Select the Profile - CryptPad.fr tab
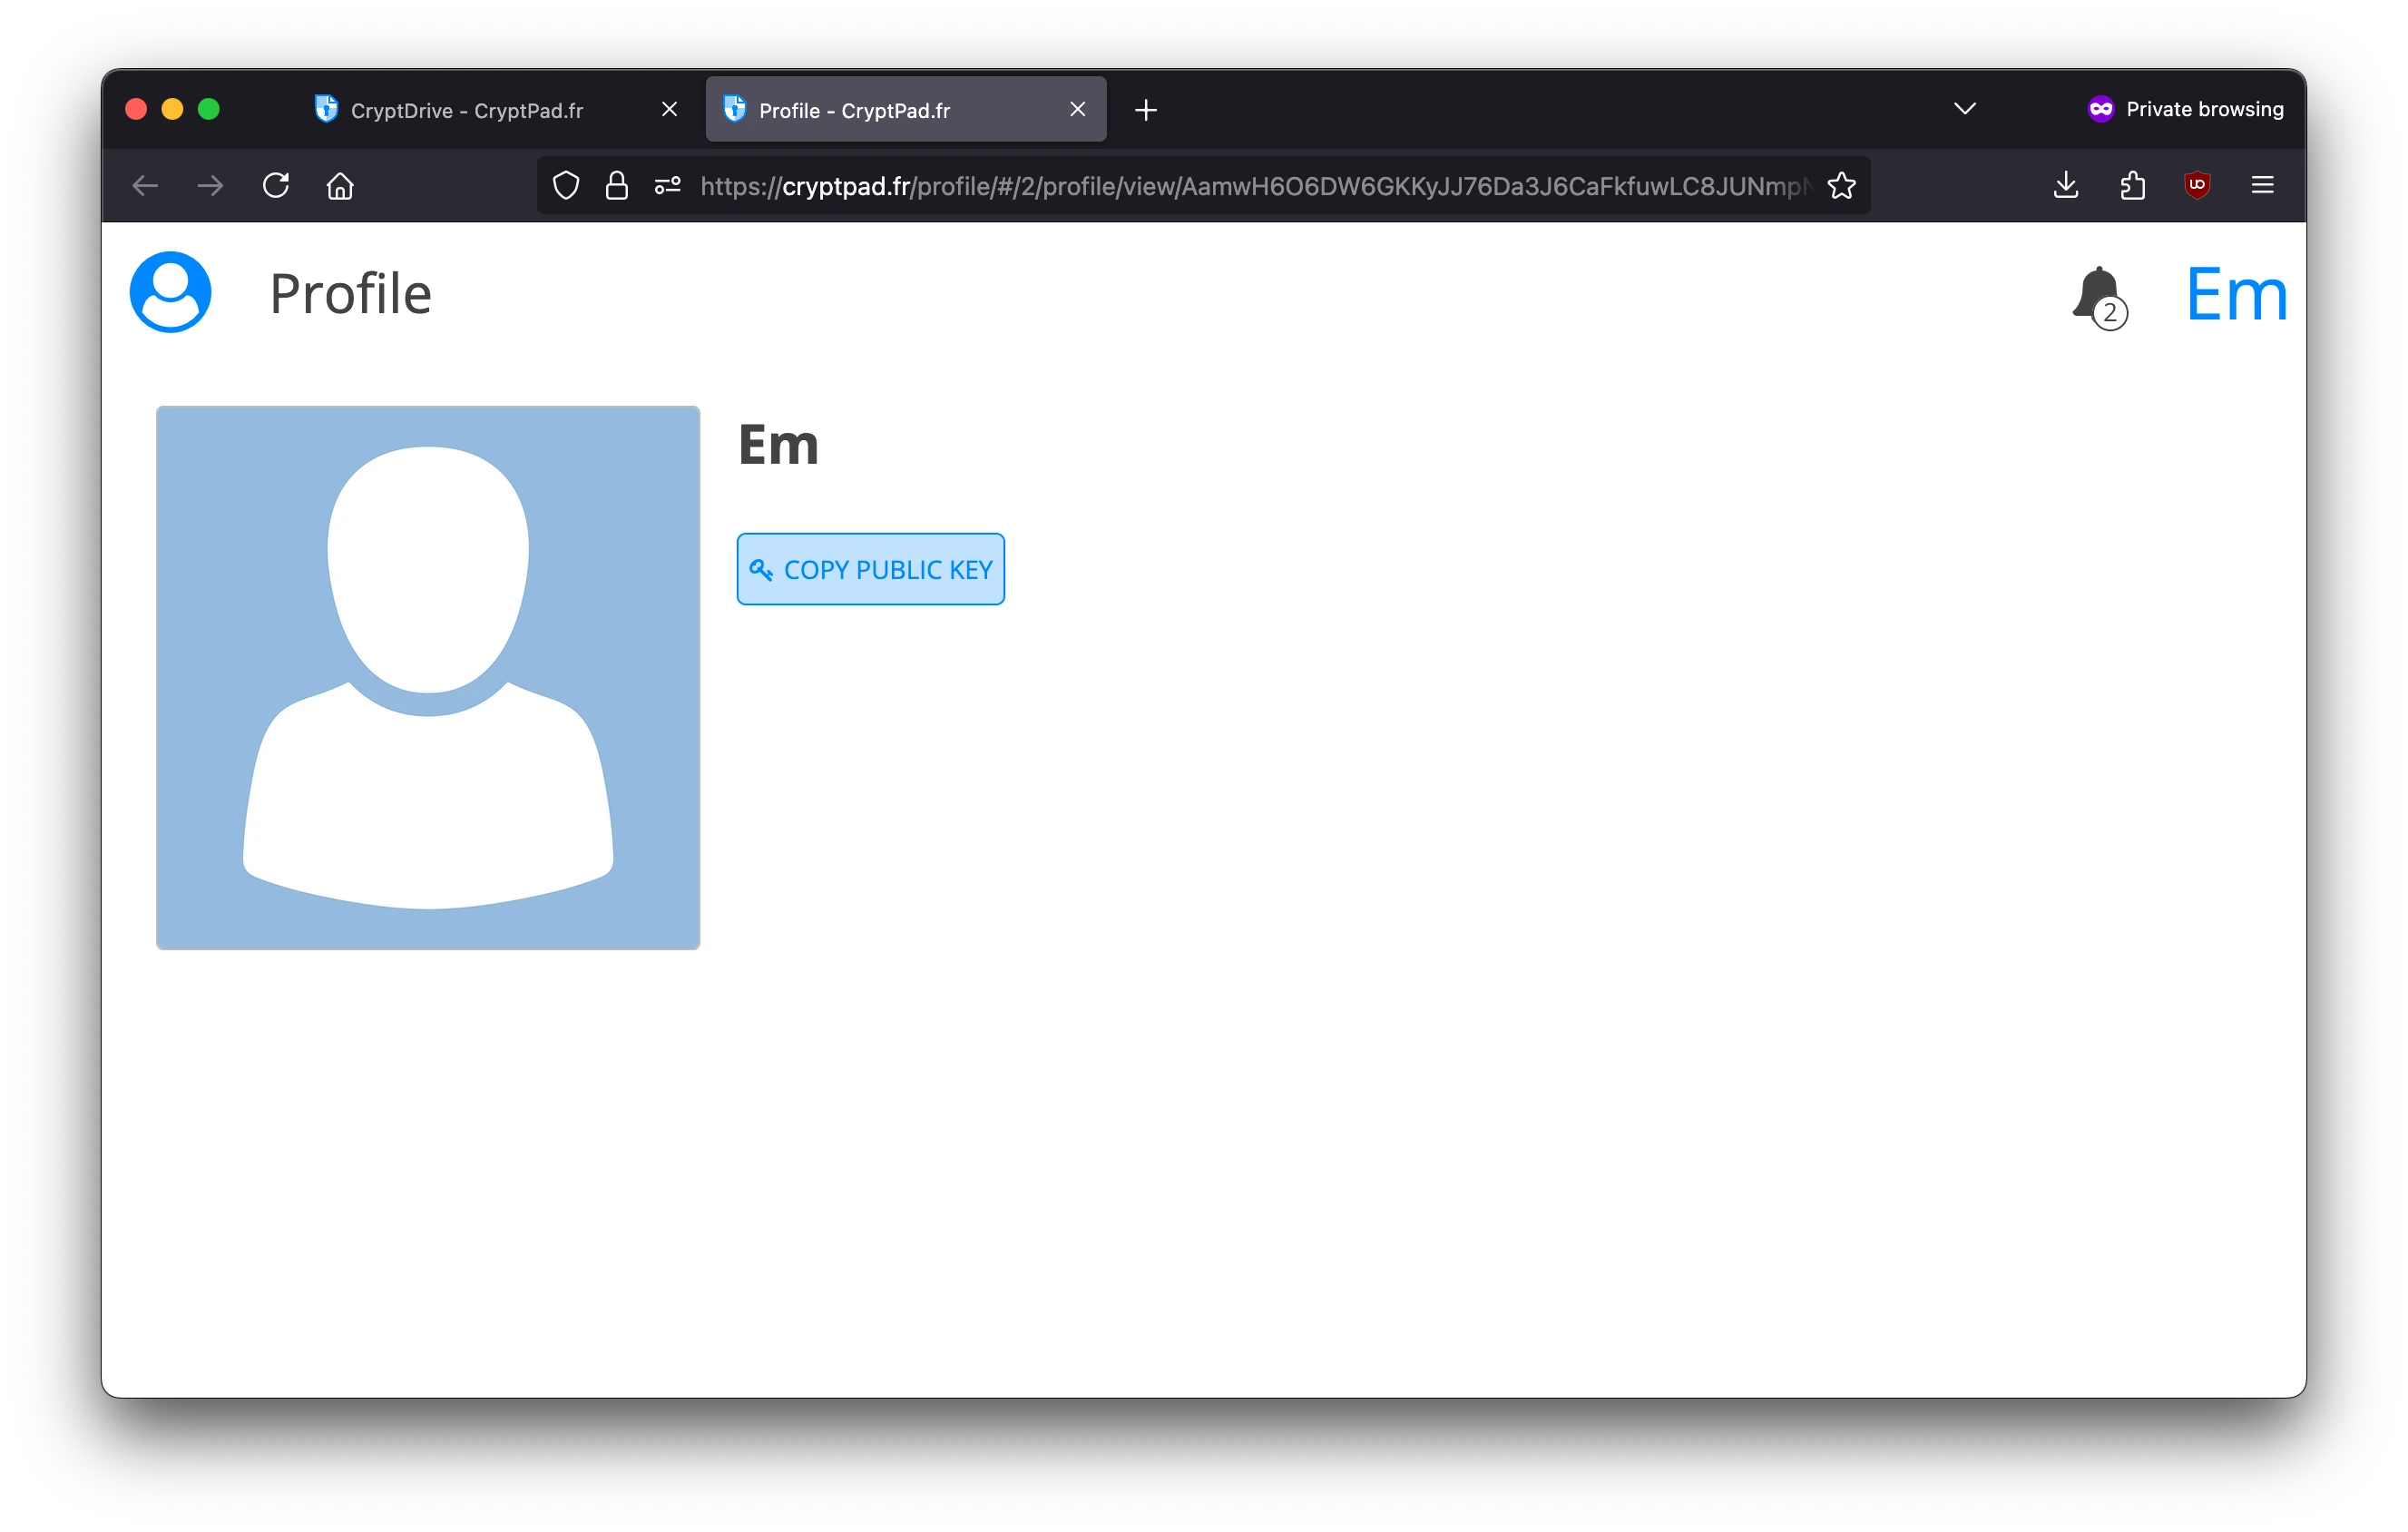This screenshot has height=1532, width=2408. point(855,110)
